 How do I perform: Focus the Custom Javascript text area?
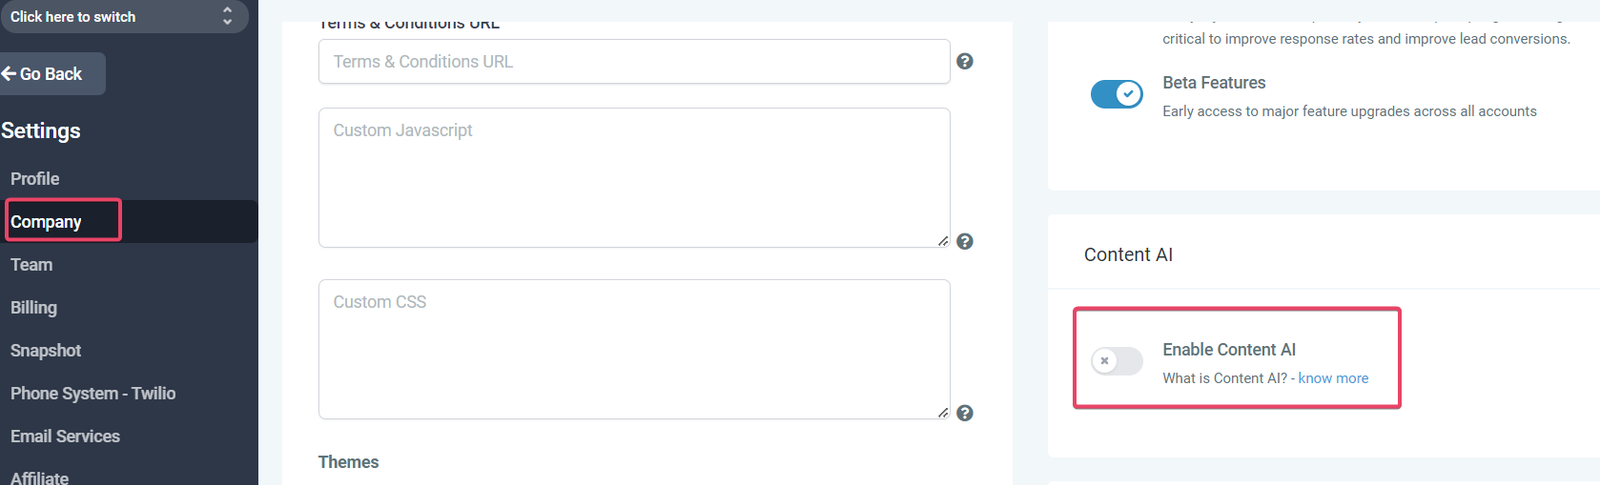(634, 178)
